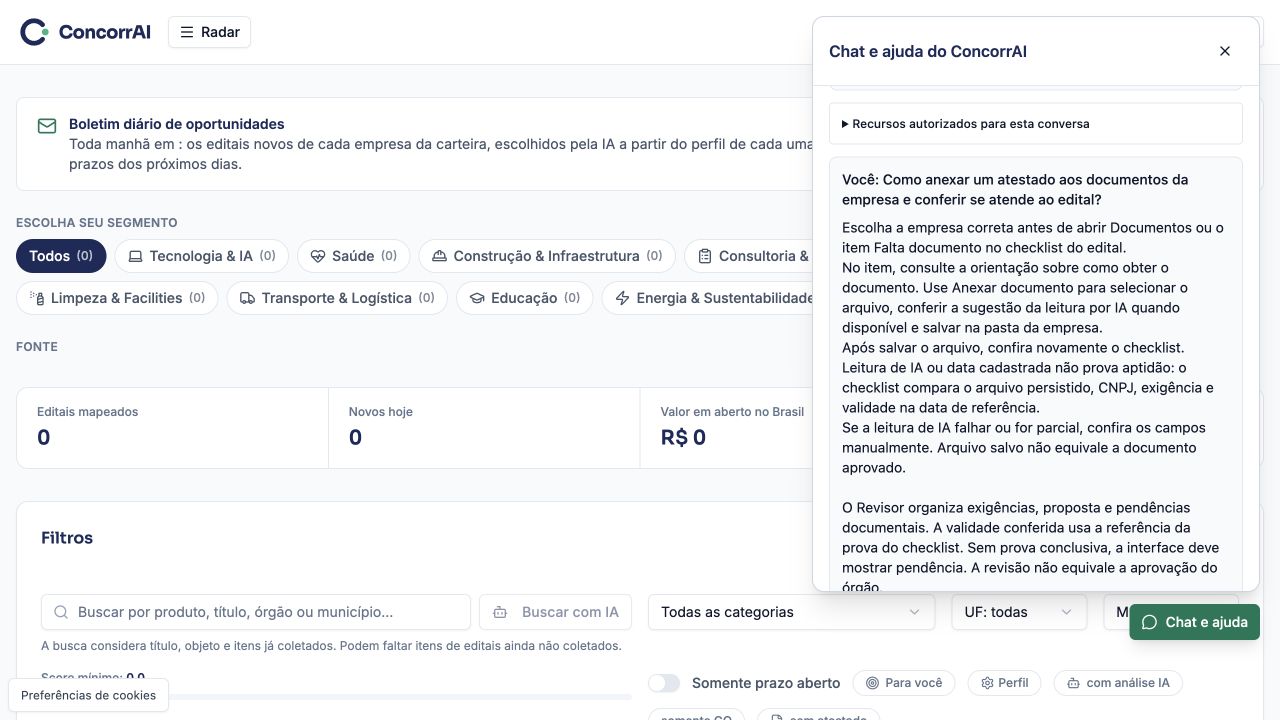Select the Tecnologia & IA segment
This screenshot has height=720, width=1280.
click(x=202, y=256)
